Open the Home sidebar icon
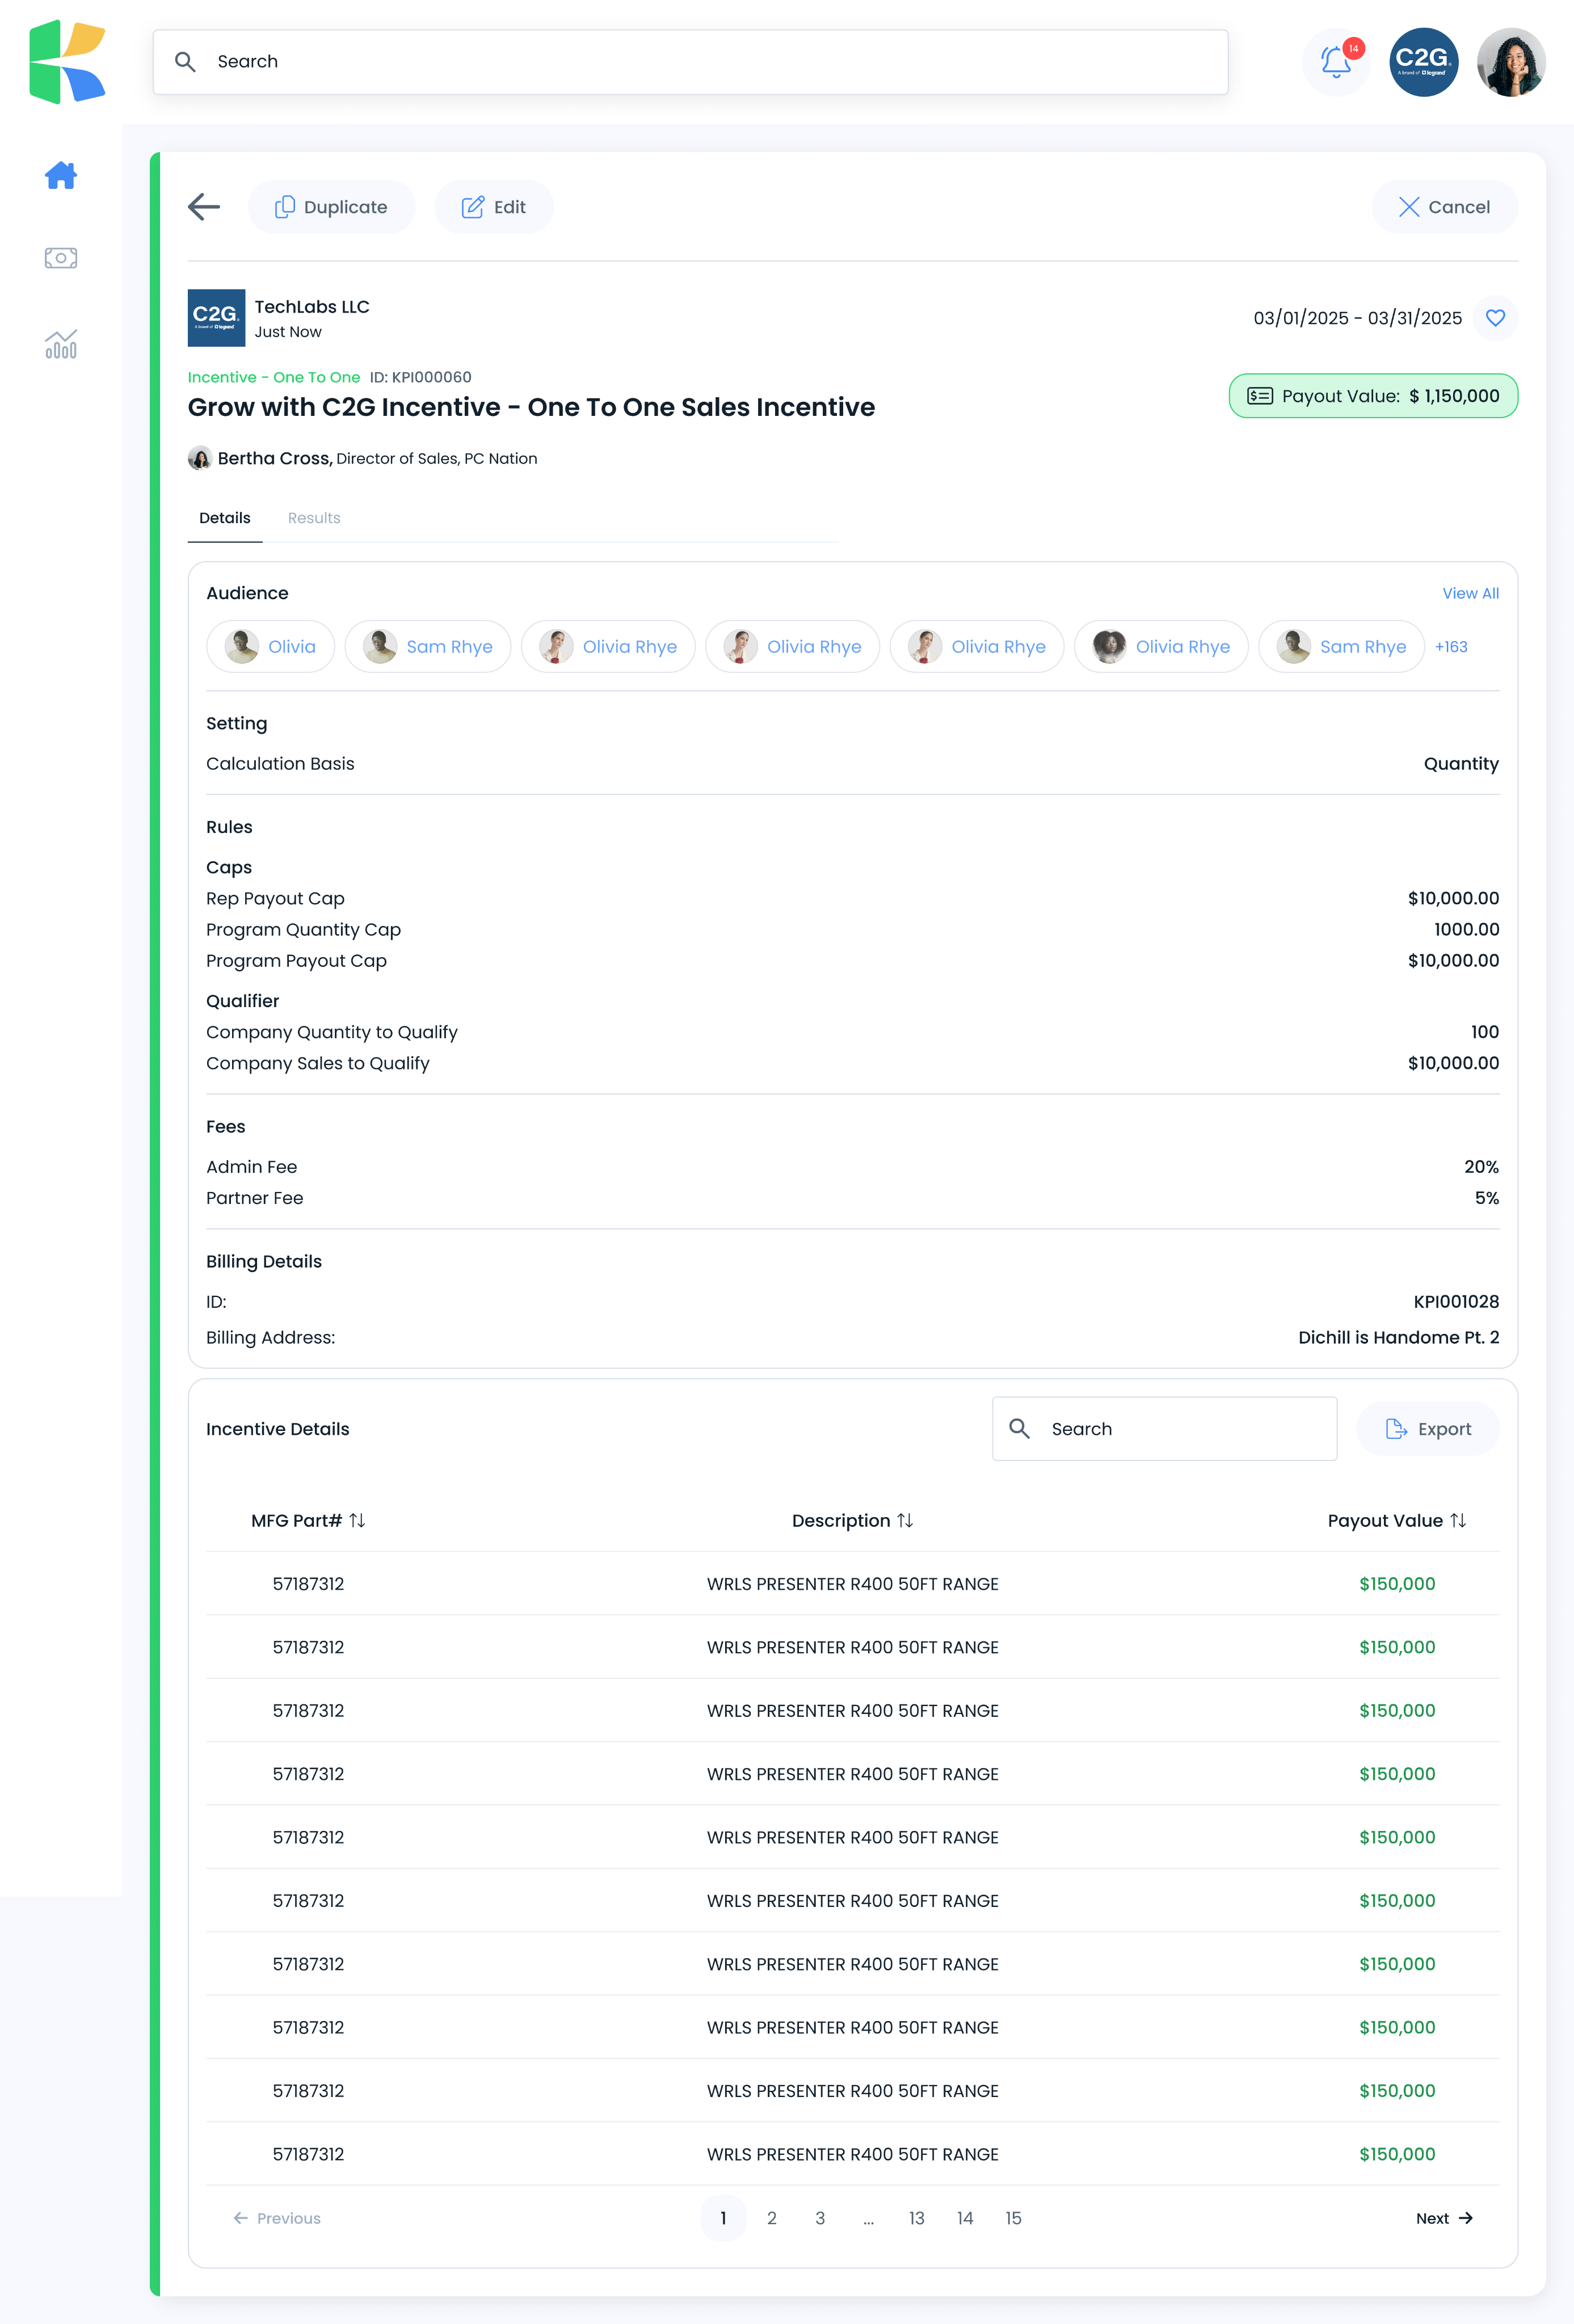 point(61,175)
